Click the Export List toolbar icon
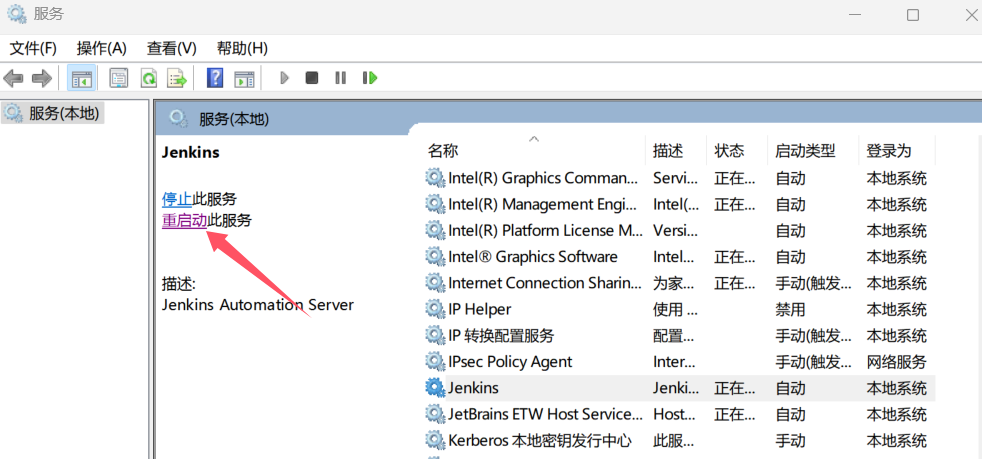 pyautogui.click(x=177, y=78)
